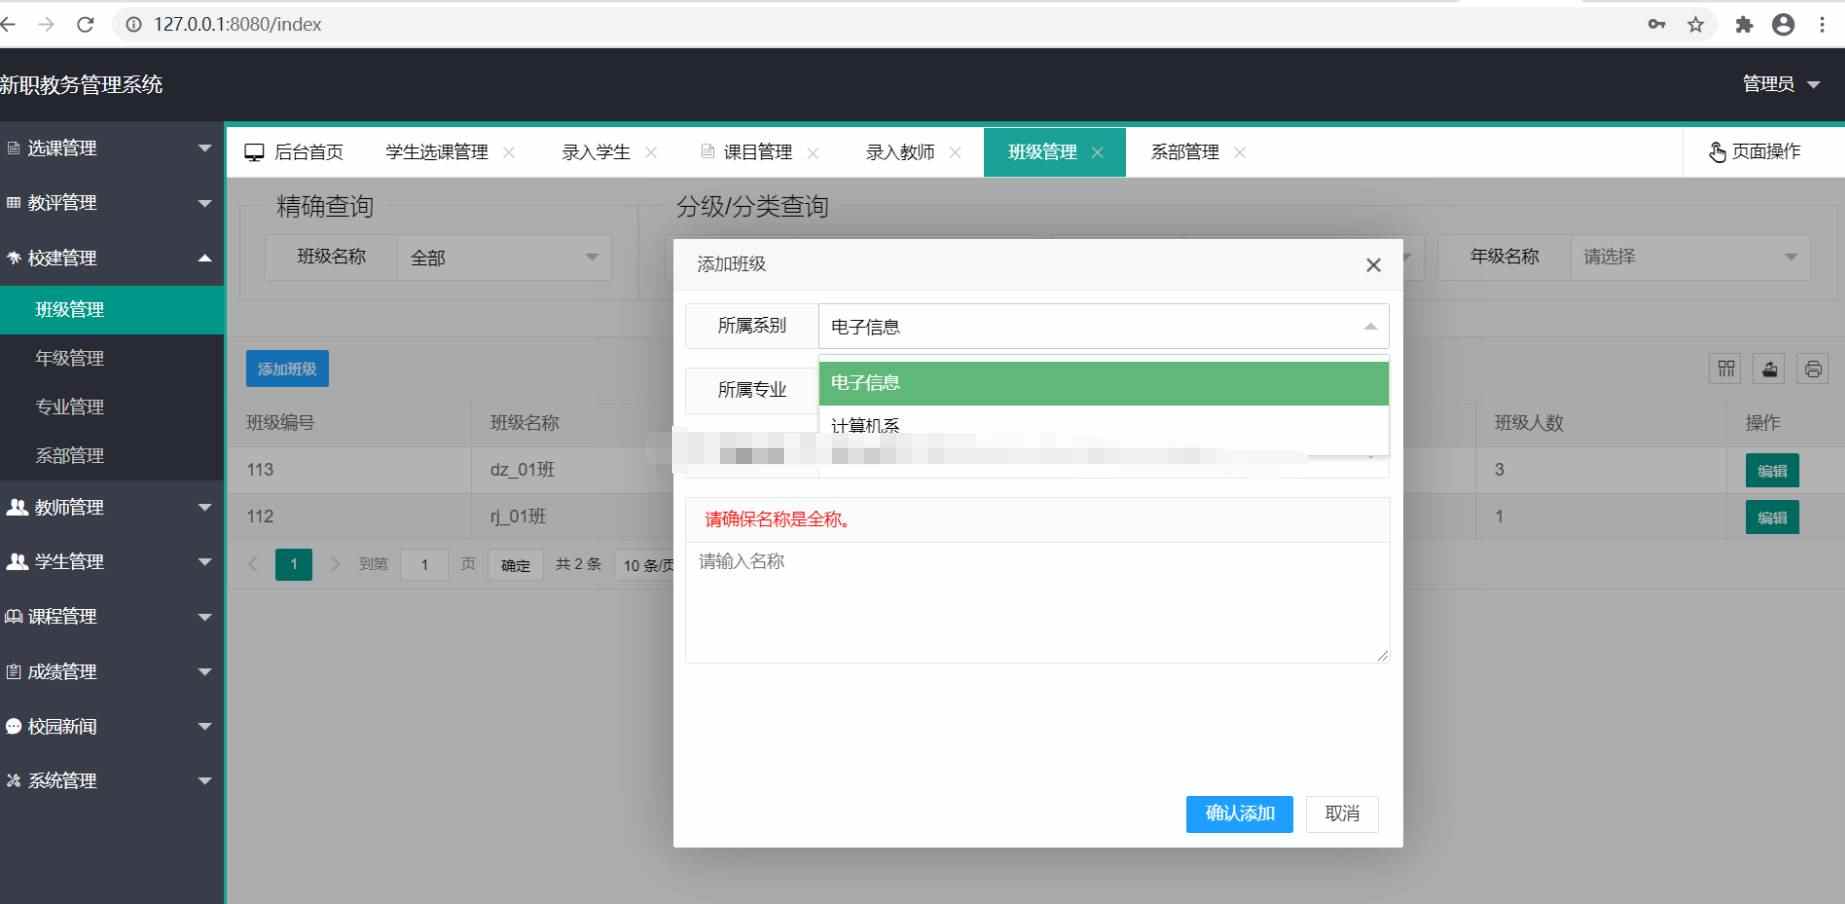Open the 所属系别 dropdown in dialog
This screenshot has width=1845, height=904.
[1103, 326]
